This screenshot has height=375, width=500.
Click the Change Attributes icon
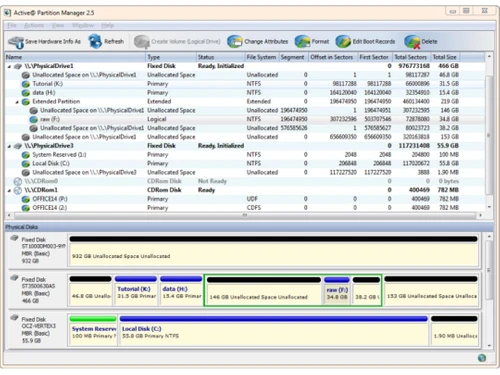(x=235, y=42)
